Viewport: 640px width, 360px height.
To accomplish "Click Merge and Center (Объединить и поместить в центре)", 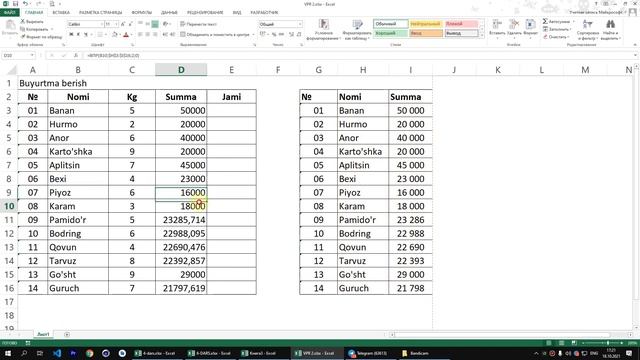I will (x=215, y=35).
